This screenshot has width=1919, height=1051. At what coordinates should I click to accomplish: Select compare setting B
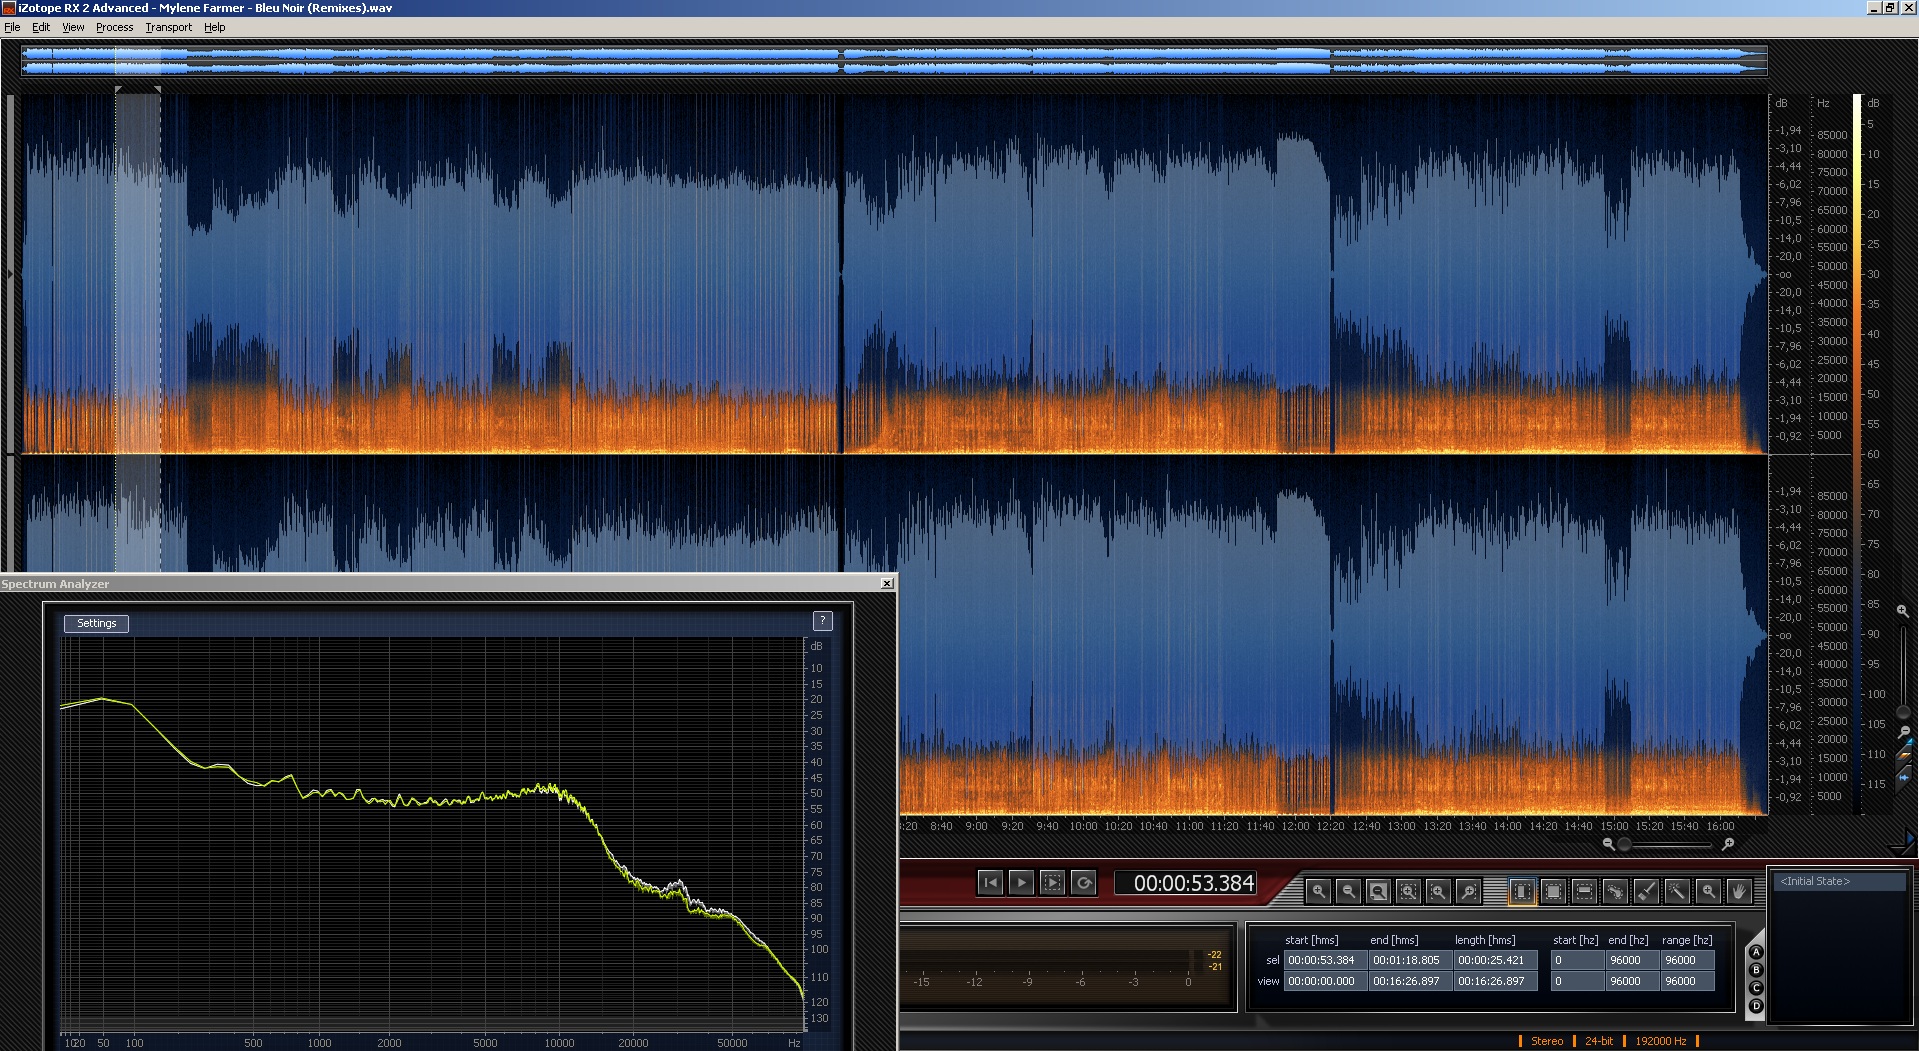tap(1756, 970)
